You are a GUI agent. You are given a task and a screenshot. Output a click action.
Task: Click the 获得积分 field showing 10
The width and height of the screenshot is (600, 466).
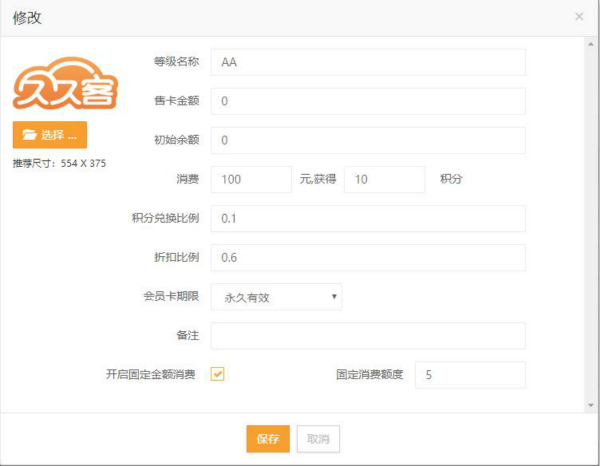384,179
